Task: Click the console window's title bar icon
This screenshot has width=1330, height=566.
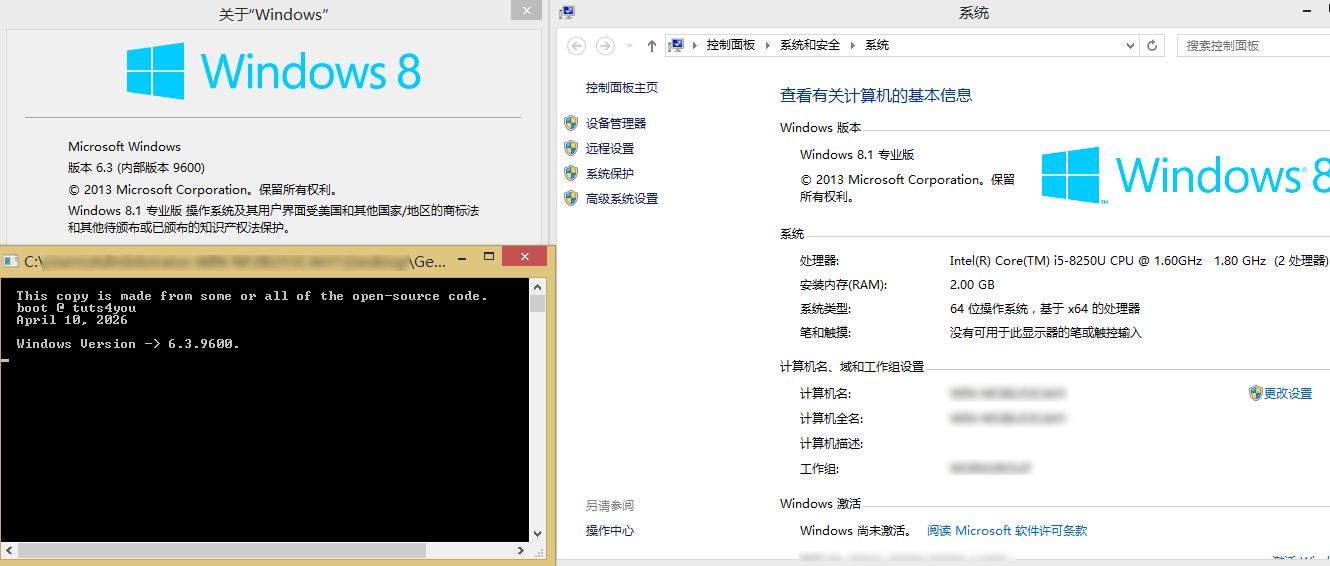Action: (x=11, y=261)
